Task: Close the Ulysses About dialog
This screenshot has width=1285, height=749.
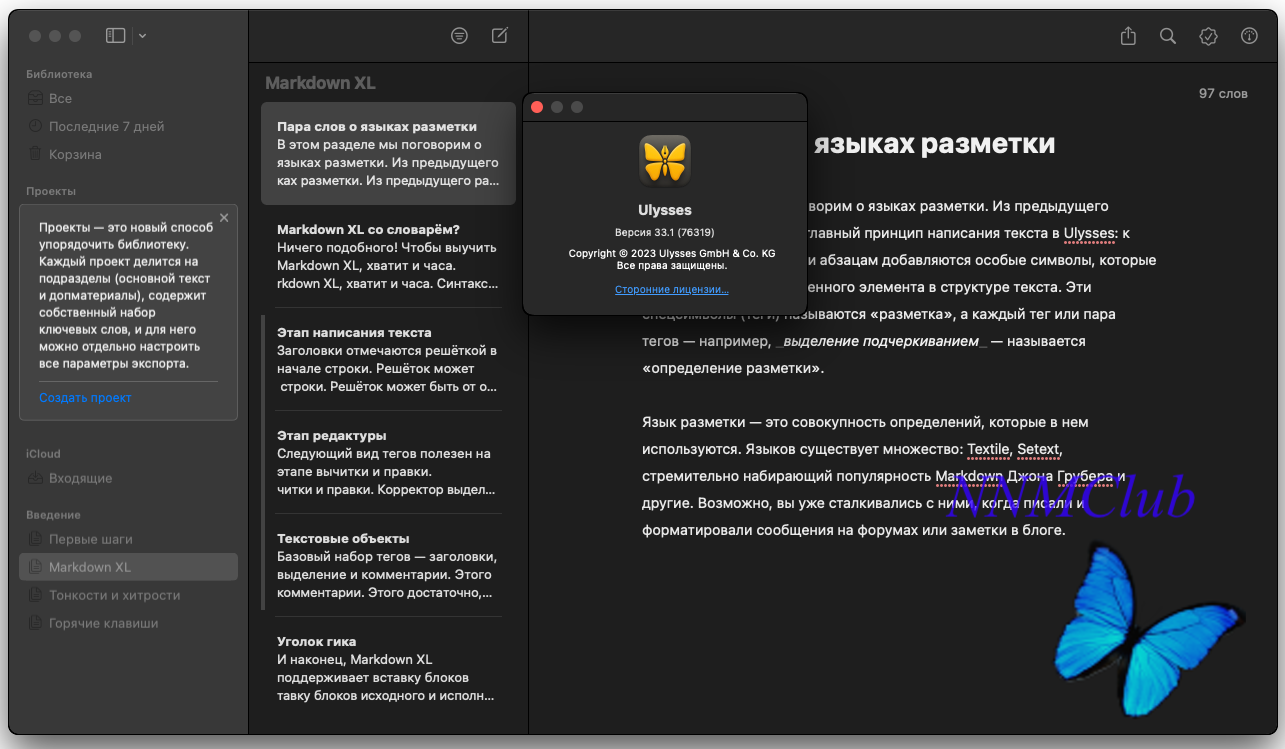Action: [x=537, y=107]
